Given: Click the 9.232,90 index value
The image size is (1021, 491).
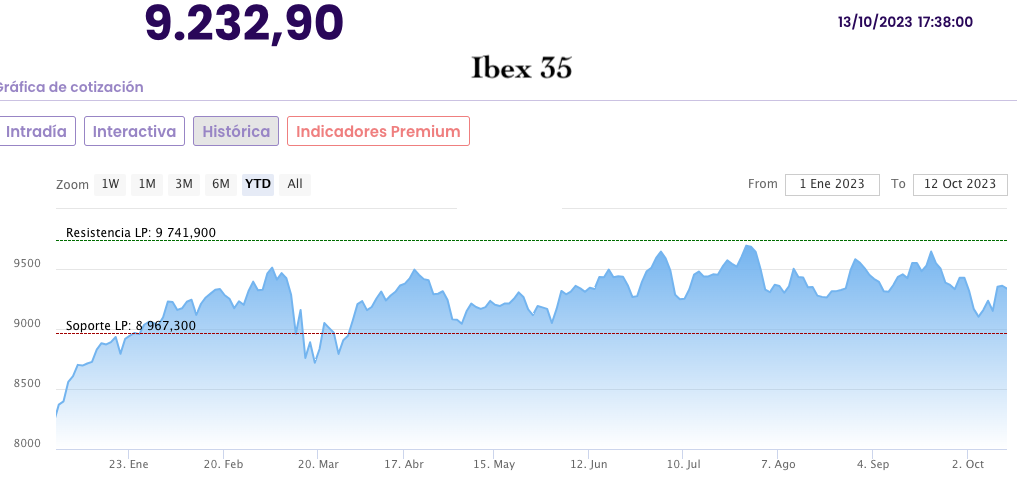Looking at the screenshot, I should tap(244, 22).
